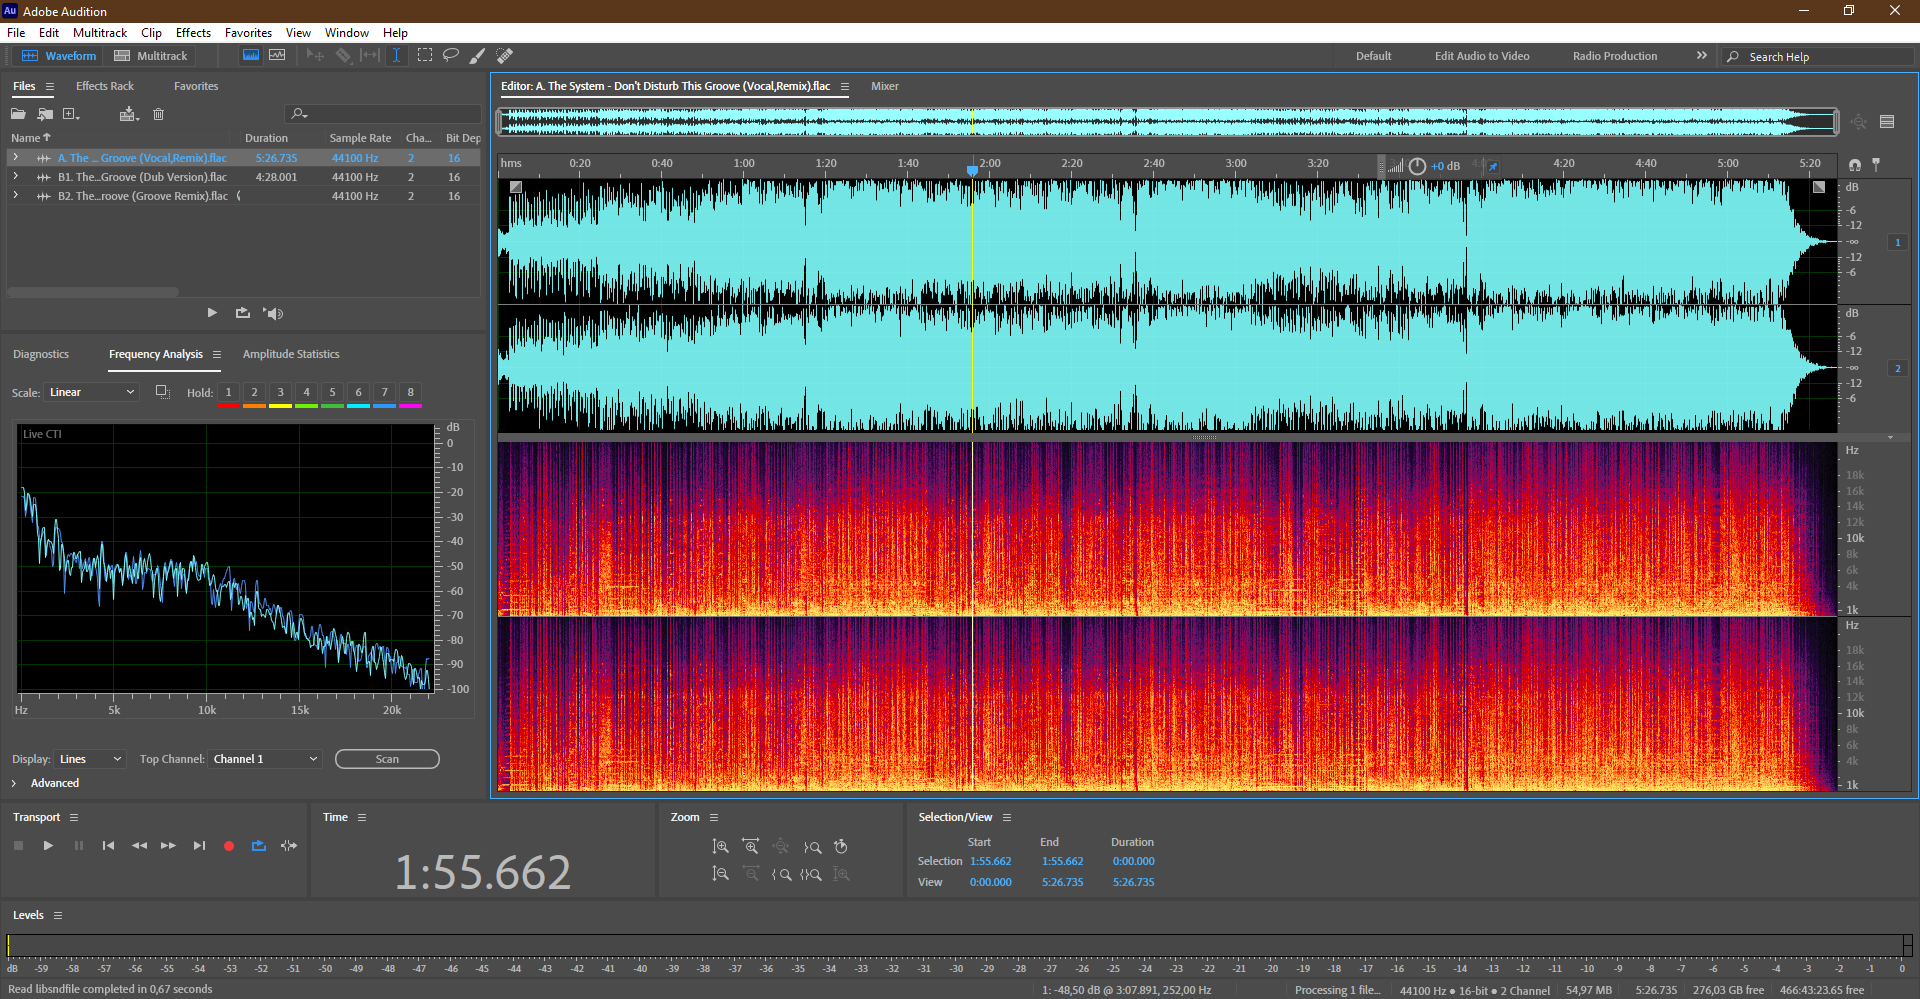Toggle the snapping magnet icon
The height and width of the screenshot is (999, 1920).
pyautogui.click(x=1854, y=164)
